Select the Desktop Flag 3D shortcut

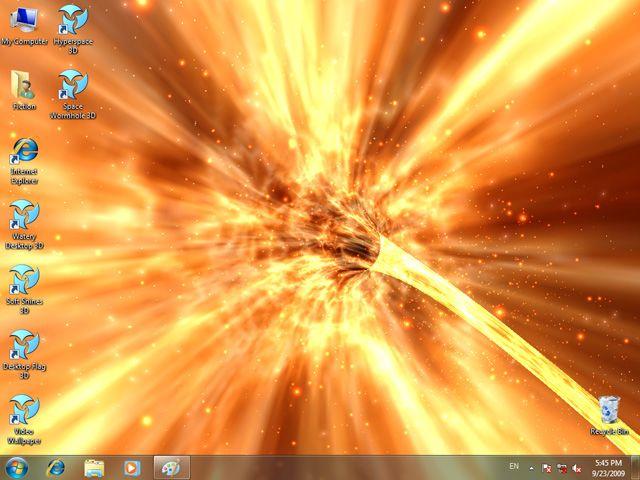click(x=24, y=354)
